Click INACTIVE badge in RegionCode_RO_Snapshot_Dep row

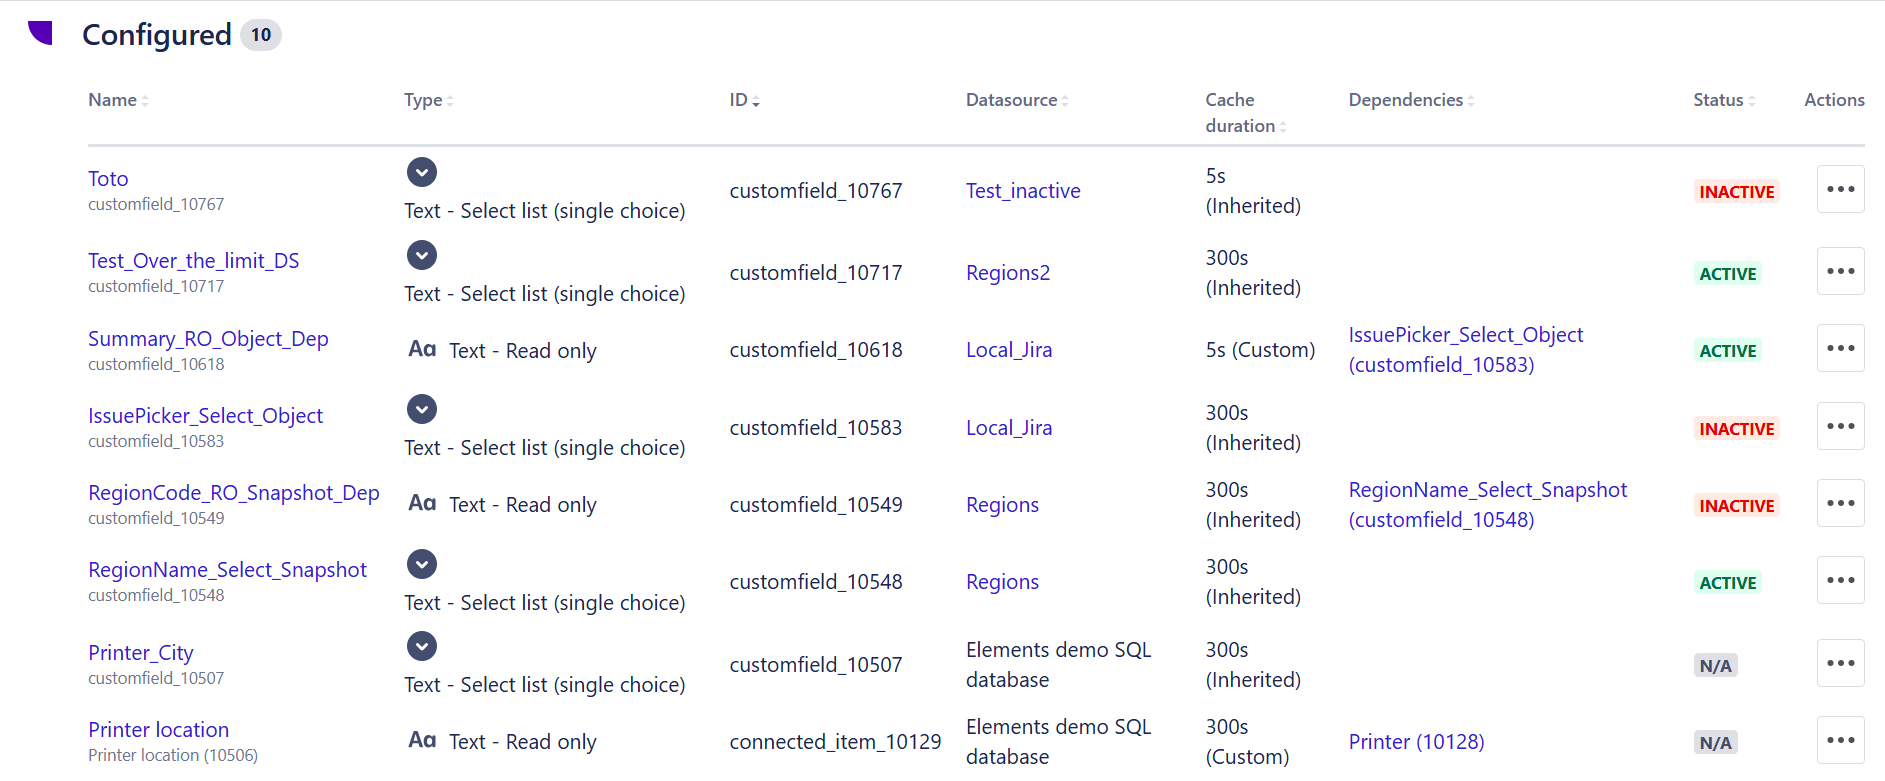(x=1737, y=506)
